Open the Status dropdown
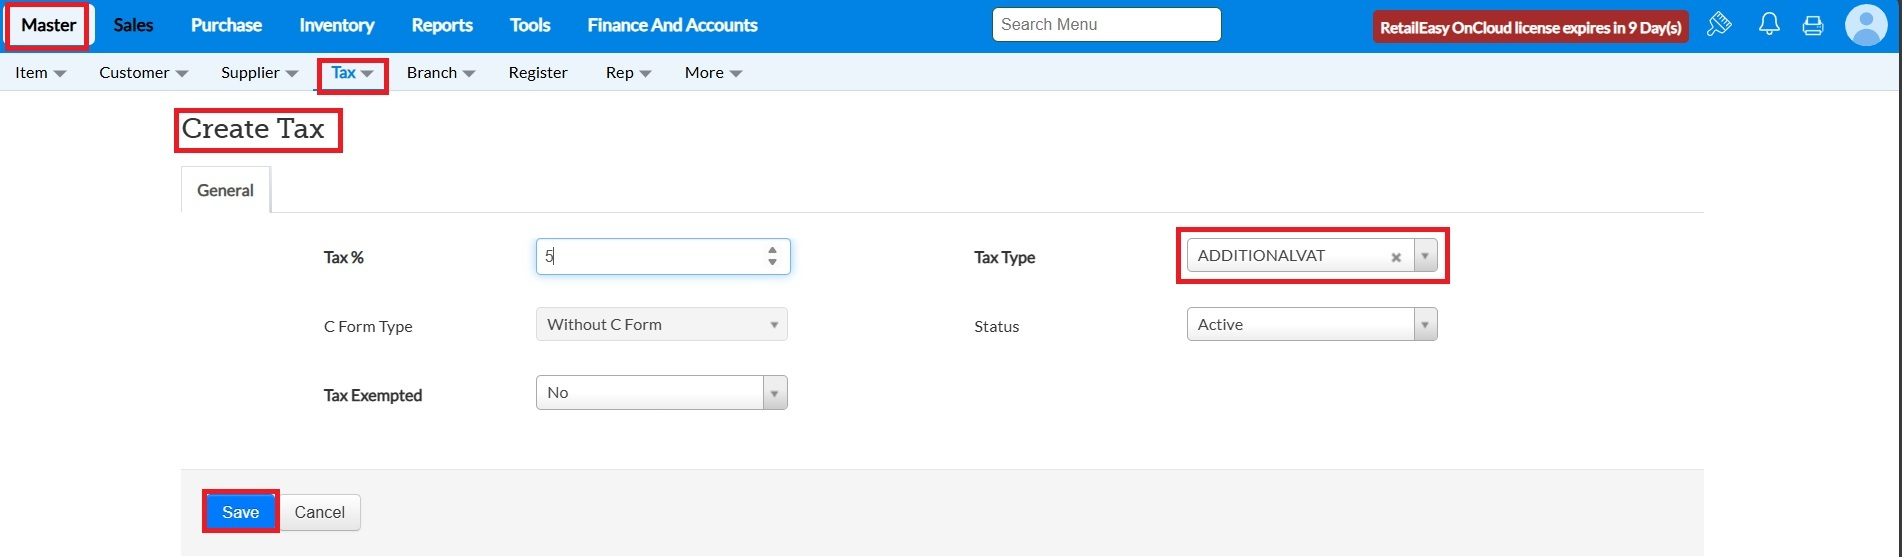The height and width of the screenshot is (557, 1902). 1311,324
